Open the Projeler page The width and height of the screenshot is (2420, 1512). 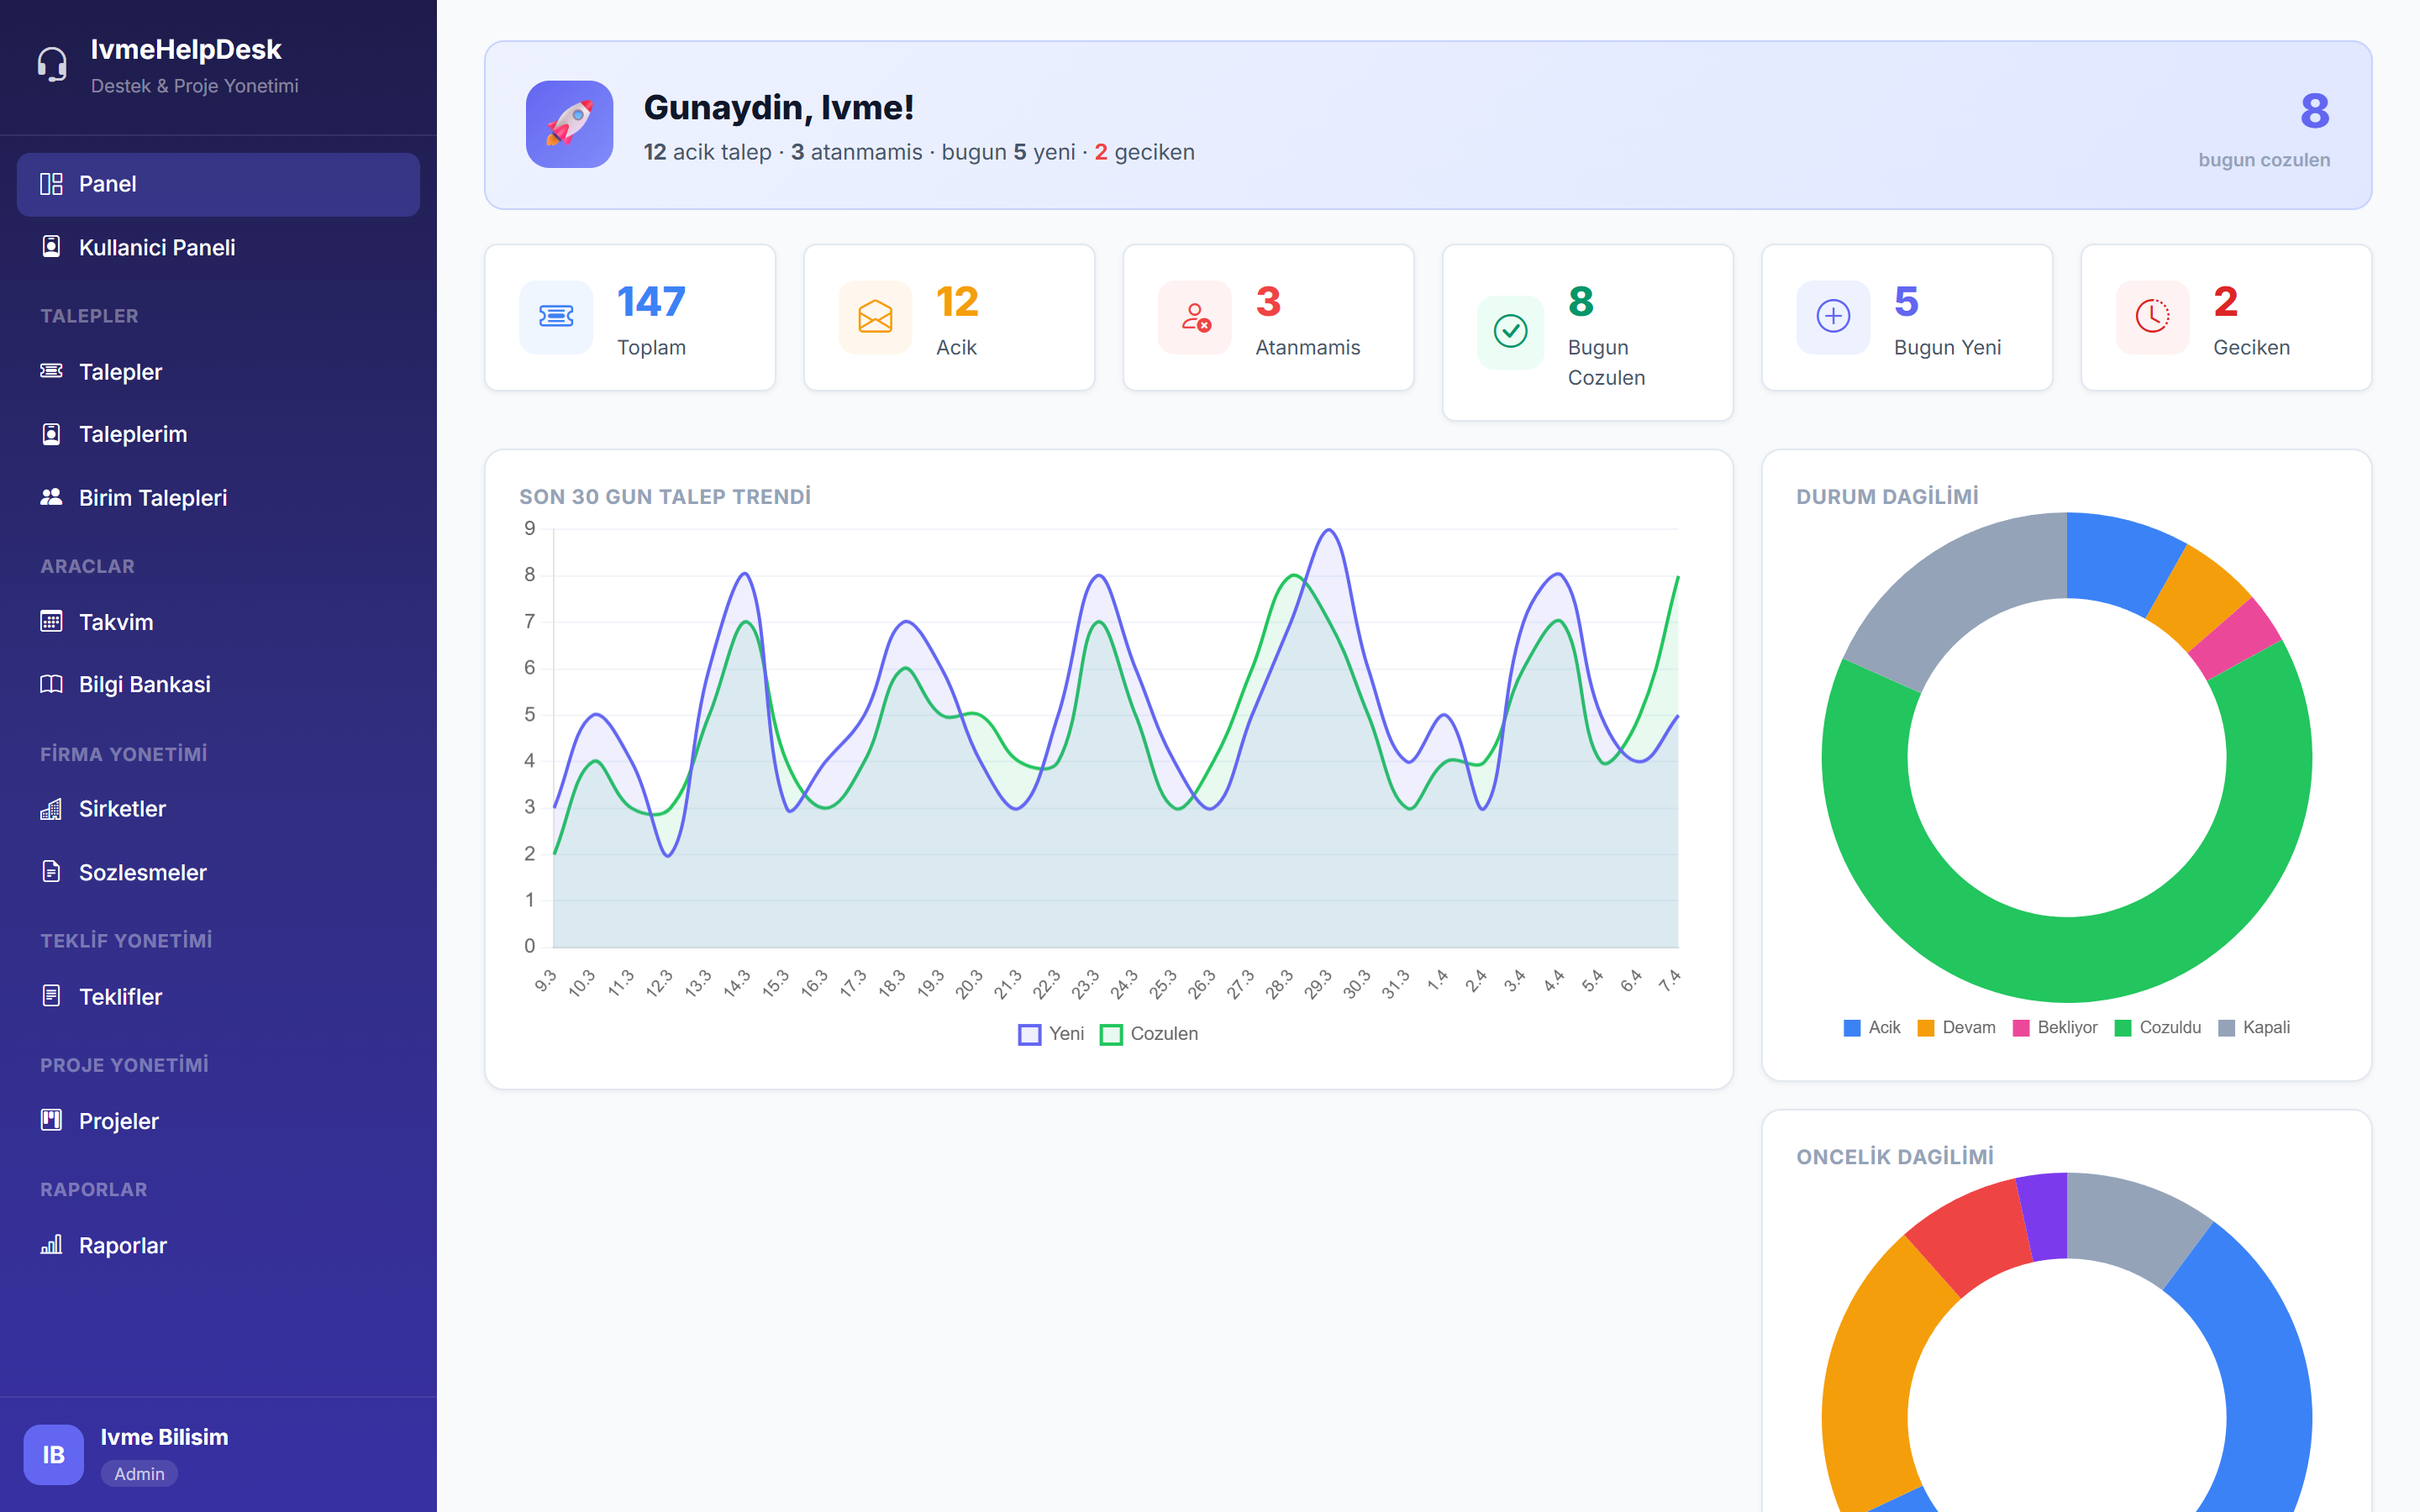118,1121
